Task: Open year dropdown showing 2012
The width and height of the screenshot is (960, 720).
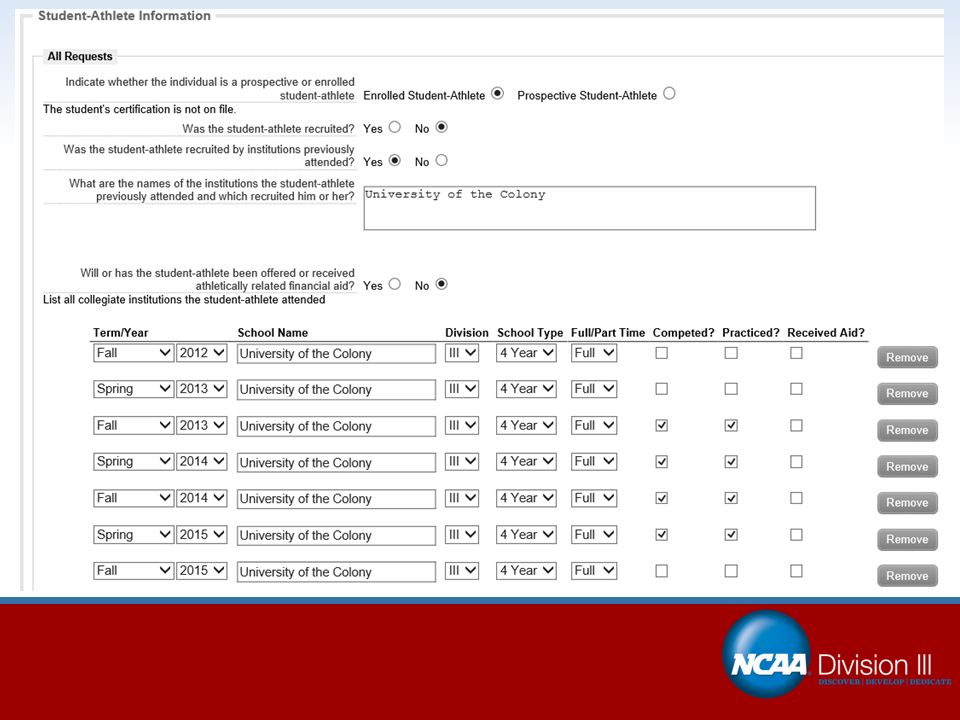Action: coord(201,353)
